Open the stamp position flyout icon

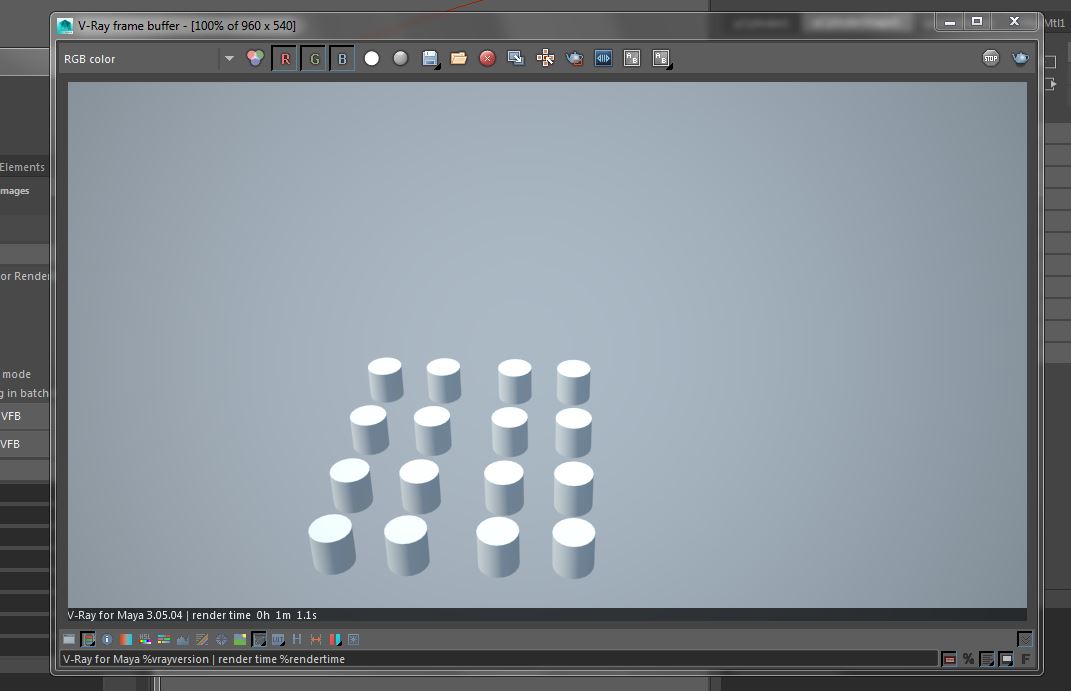coord(1006,659)
